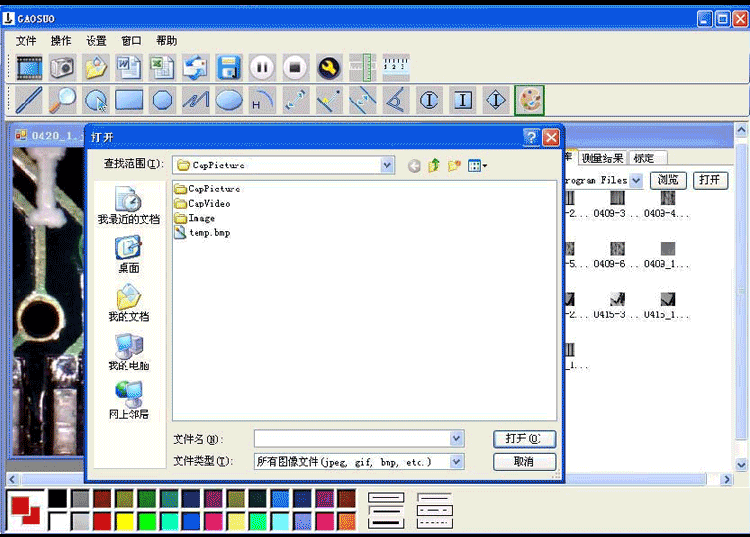
Task: Pick the yellow color swatch
Action: pos(124,521)
